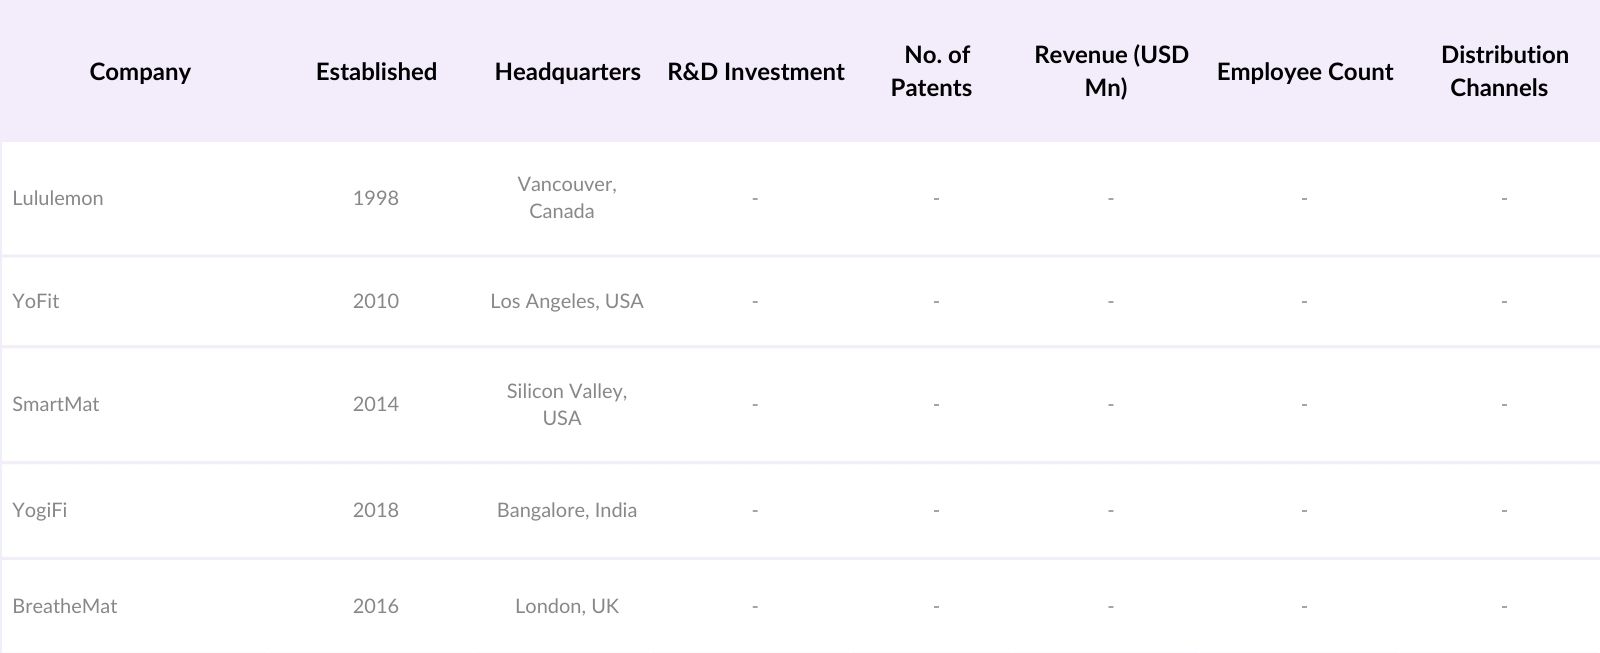Click the R&D Investment column header
Viewport: 1600px width, 653px height.
756,72
